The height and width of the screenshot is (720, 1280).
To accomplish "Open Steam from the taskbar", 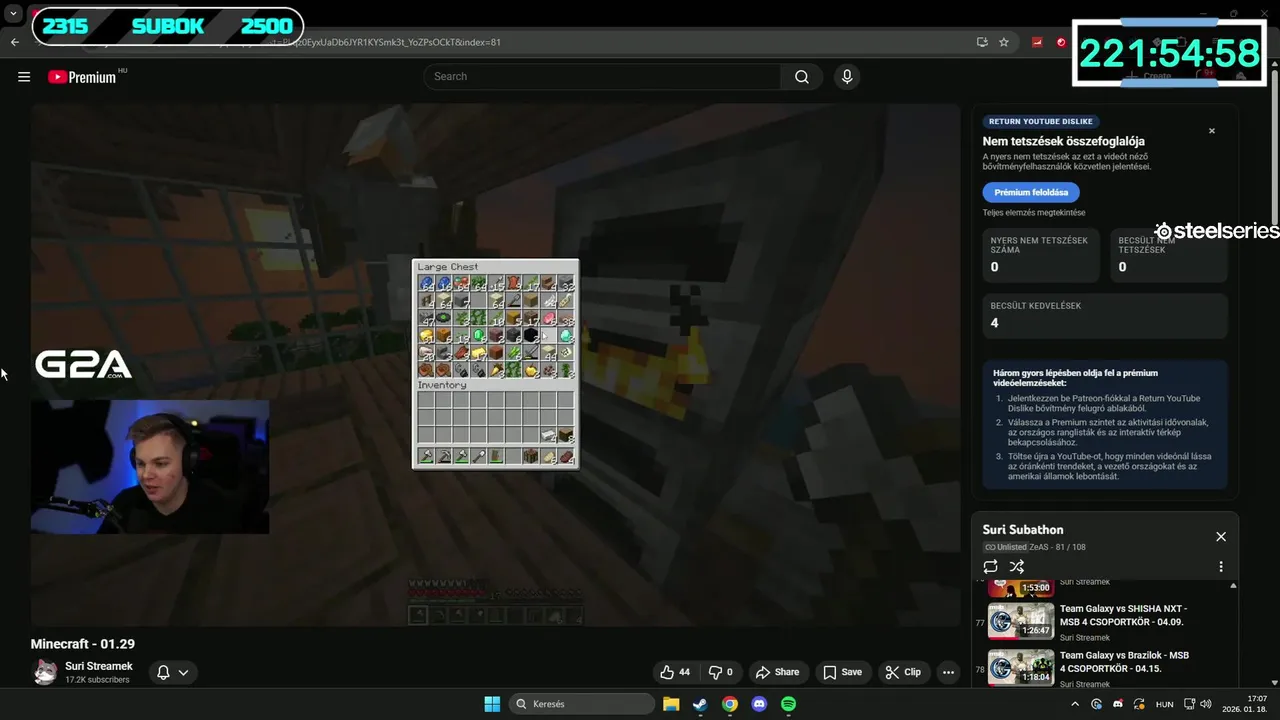I will pos(700,704).
